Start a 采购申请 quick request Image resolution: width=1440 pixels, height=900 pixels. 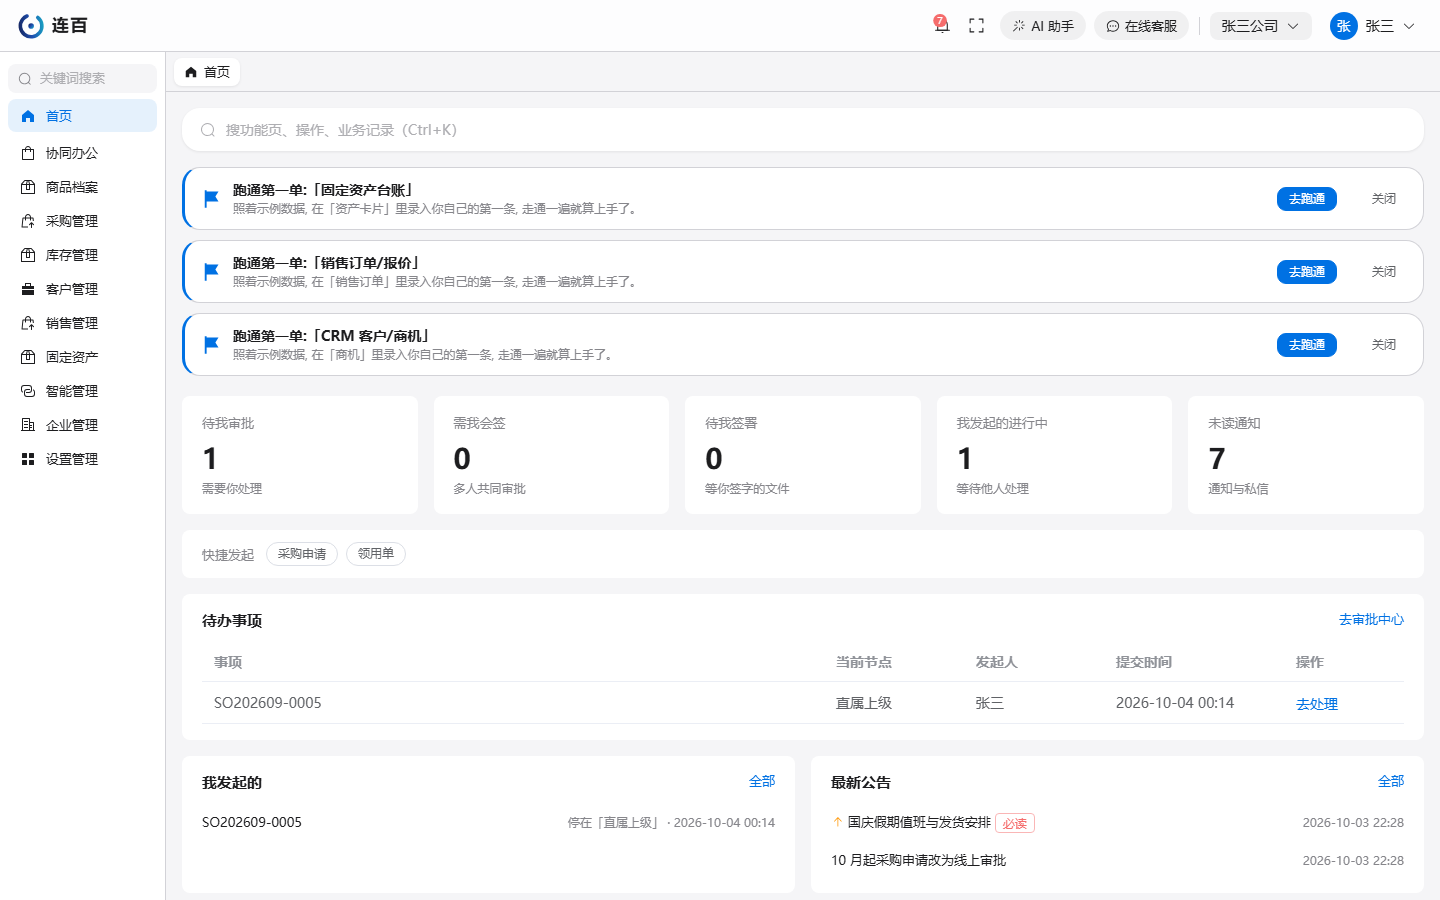(x=302, y=554)
